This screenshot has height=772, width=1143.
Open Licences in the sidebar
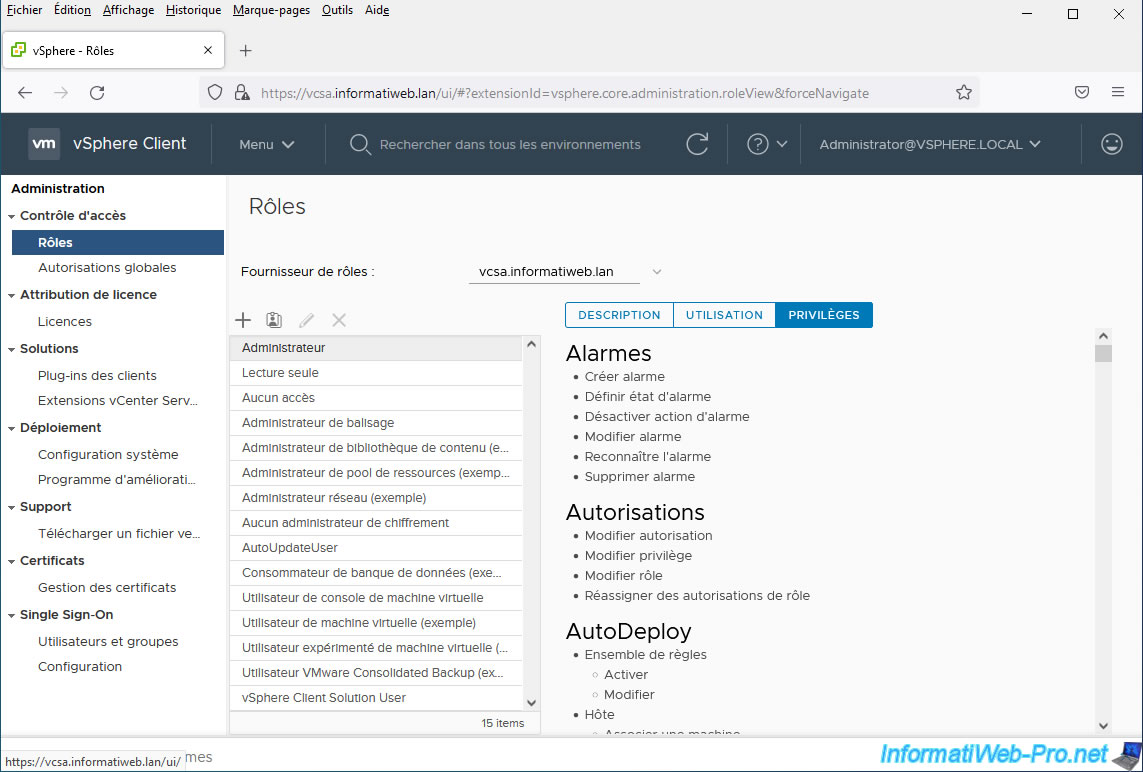(65, 321)
